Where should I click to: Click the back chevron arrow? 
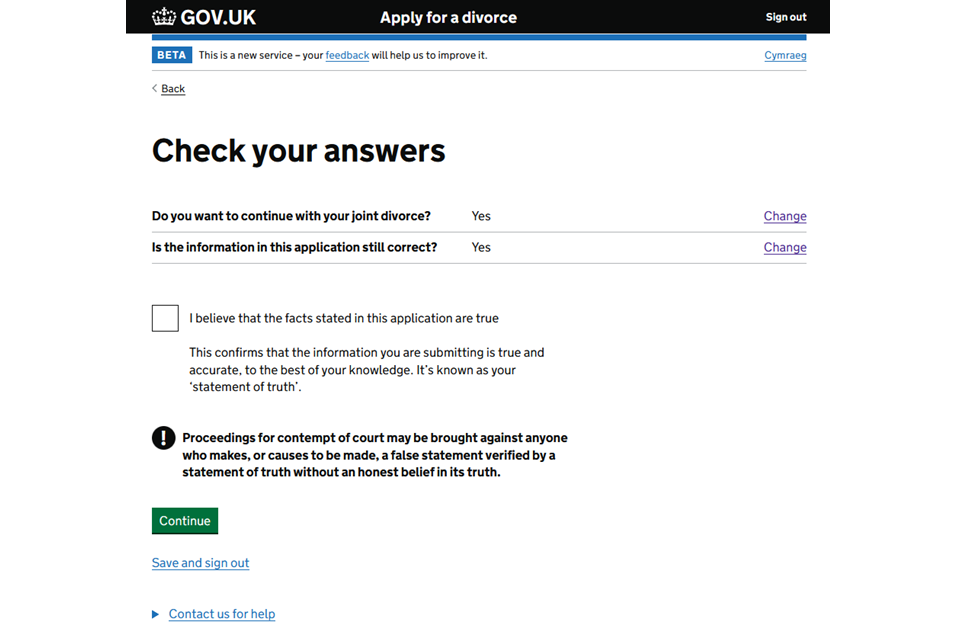tap(154, 88)
